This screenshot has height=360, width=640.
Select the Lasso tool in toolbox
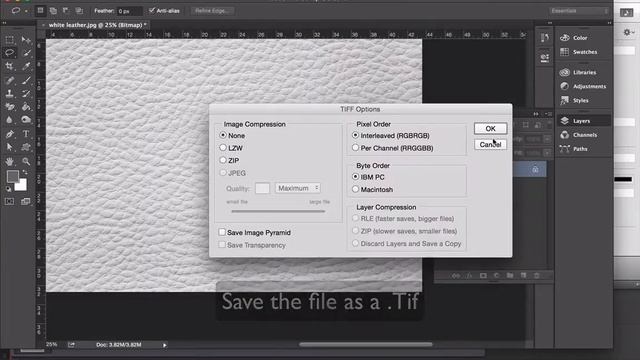coord(9,53)
